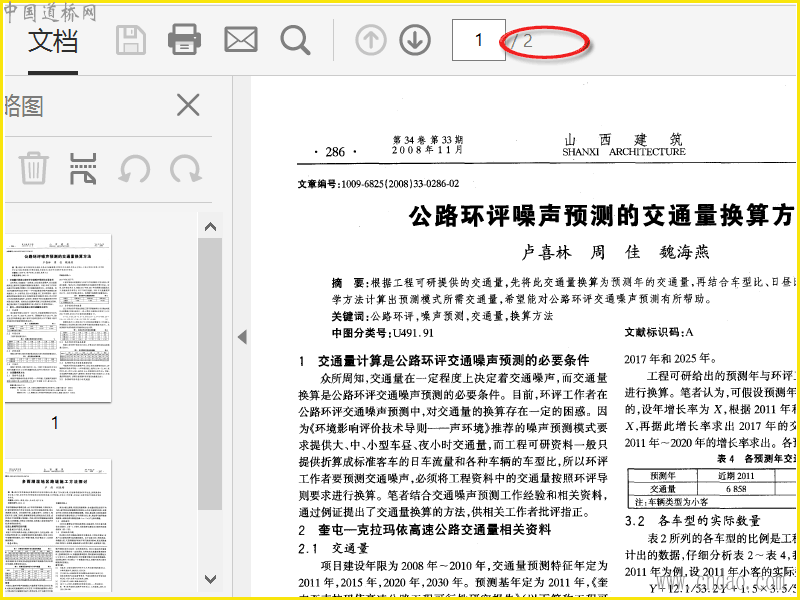800x600 pixels.
Task: Click the classification code U491.91
Action: click(x=413, y=333)
